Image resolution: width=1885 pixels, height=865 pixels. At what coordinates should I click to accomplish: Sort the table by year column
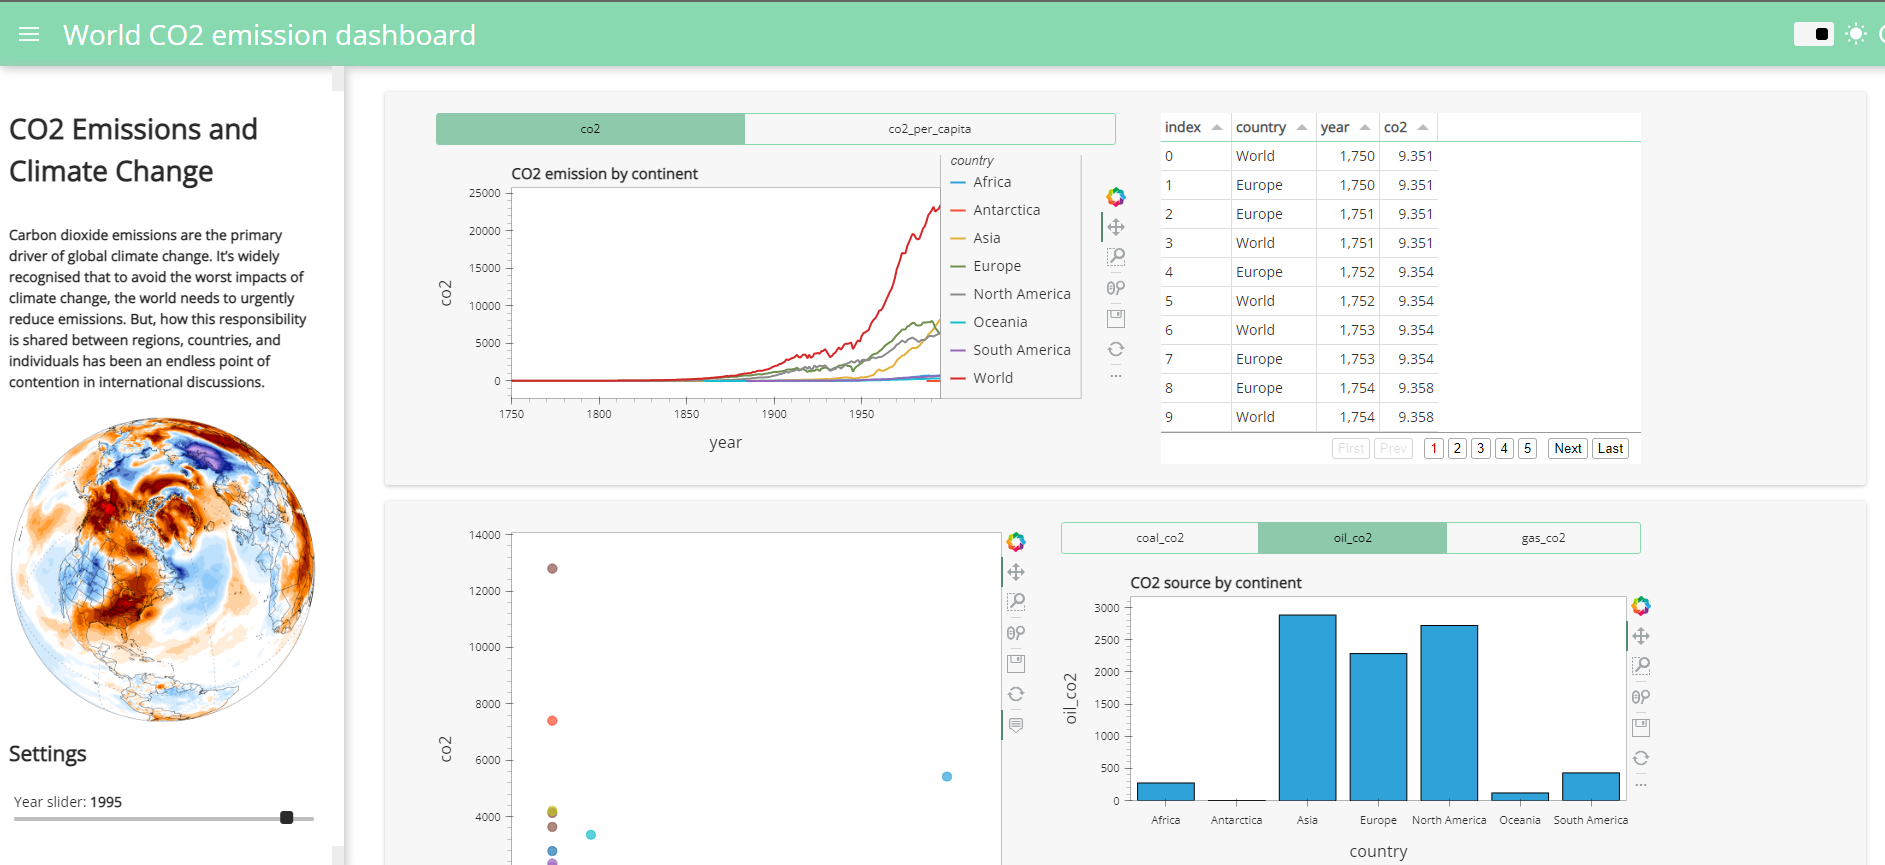(x=1347, y=127)
